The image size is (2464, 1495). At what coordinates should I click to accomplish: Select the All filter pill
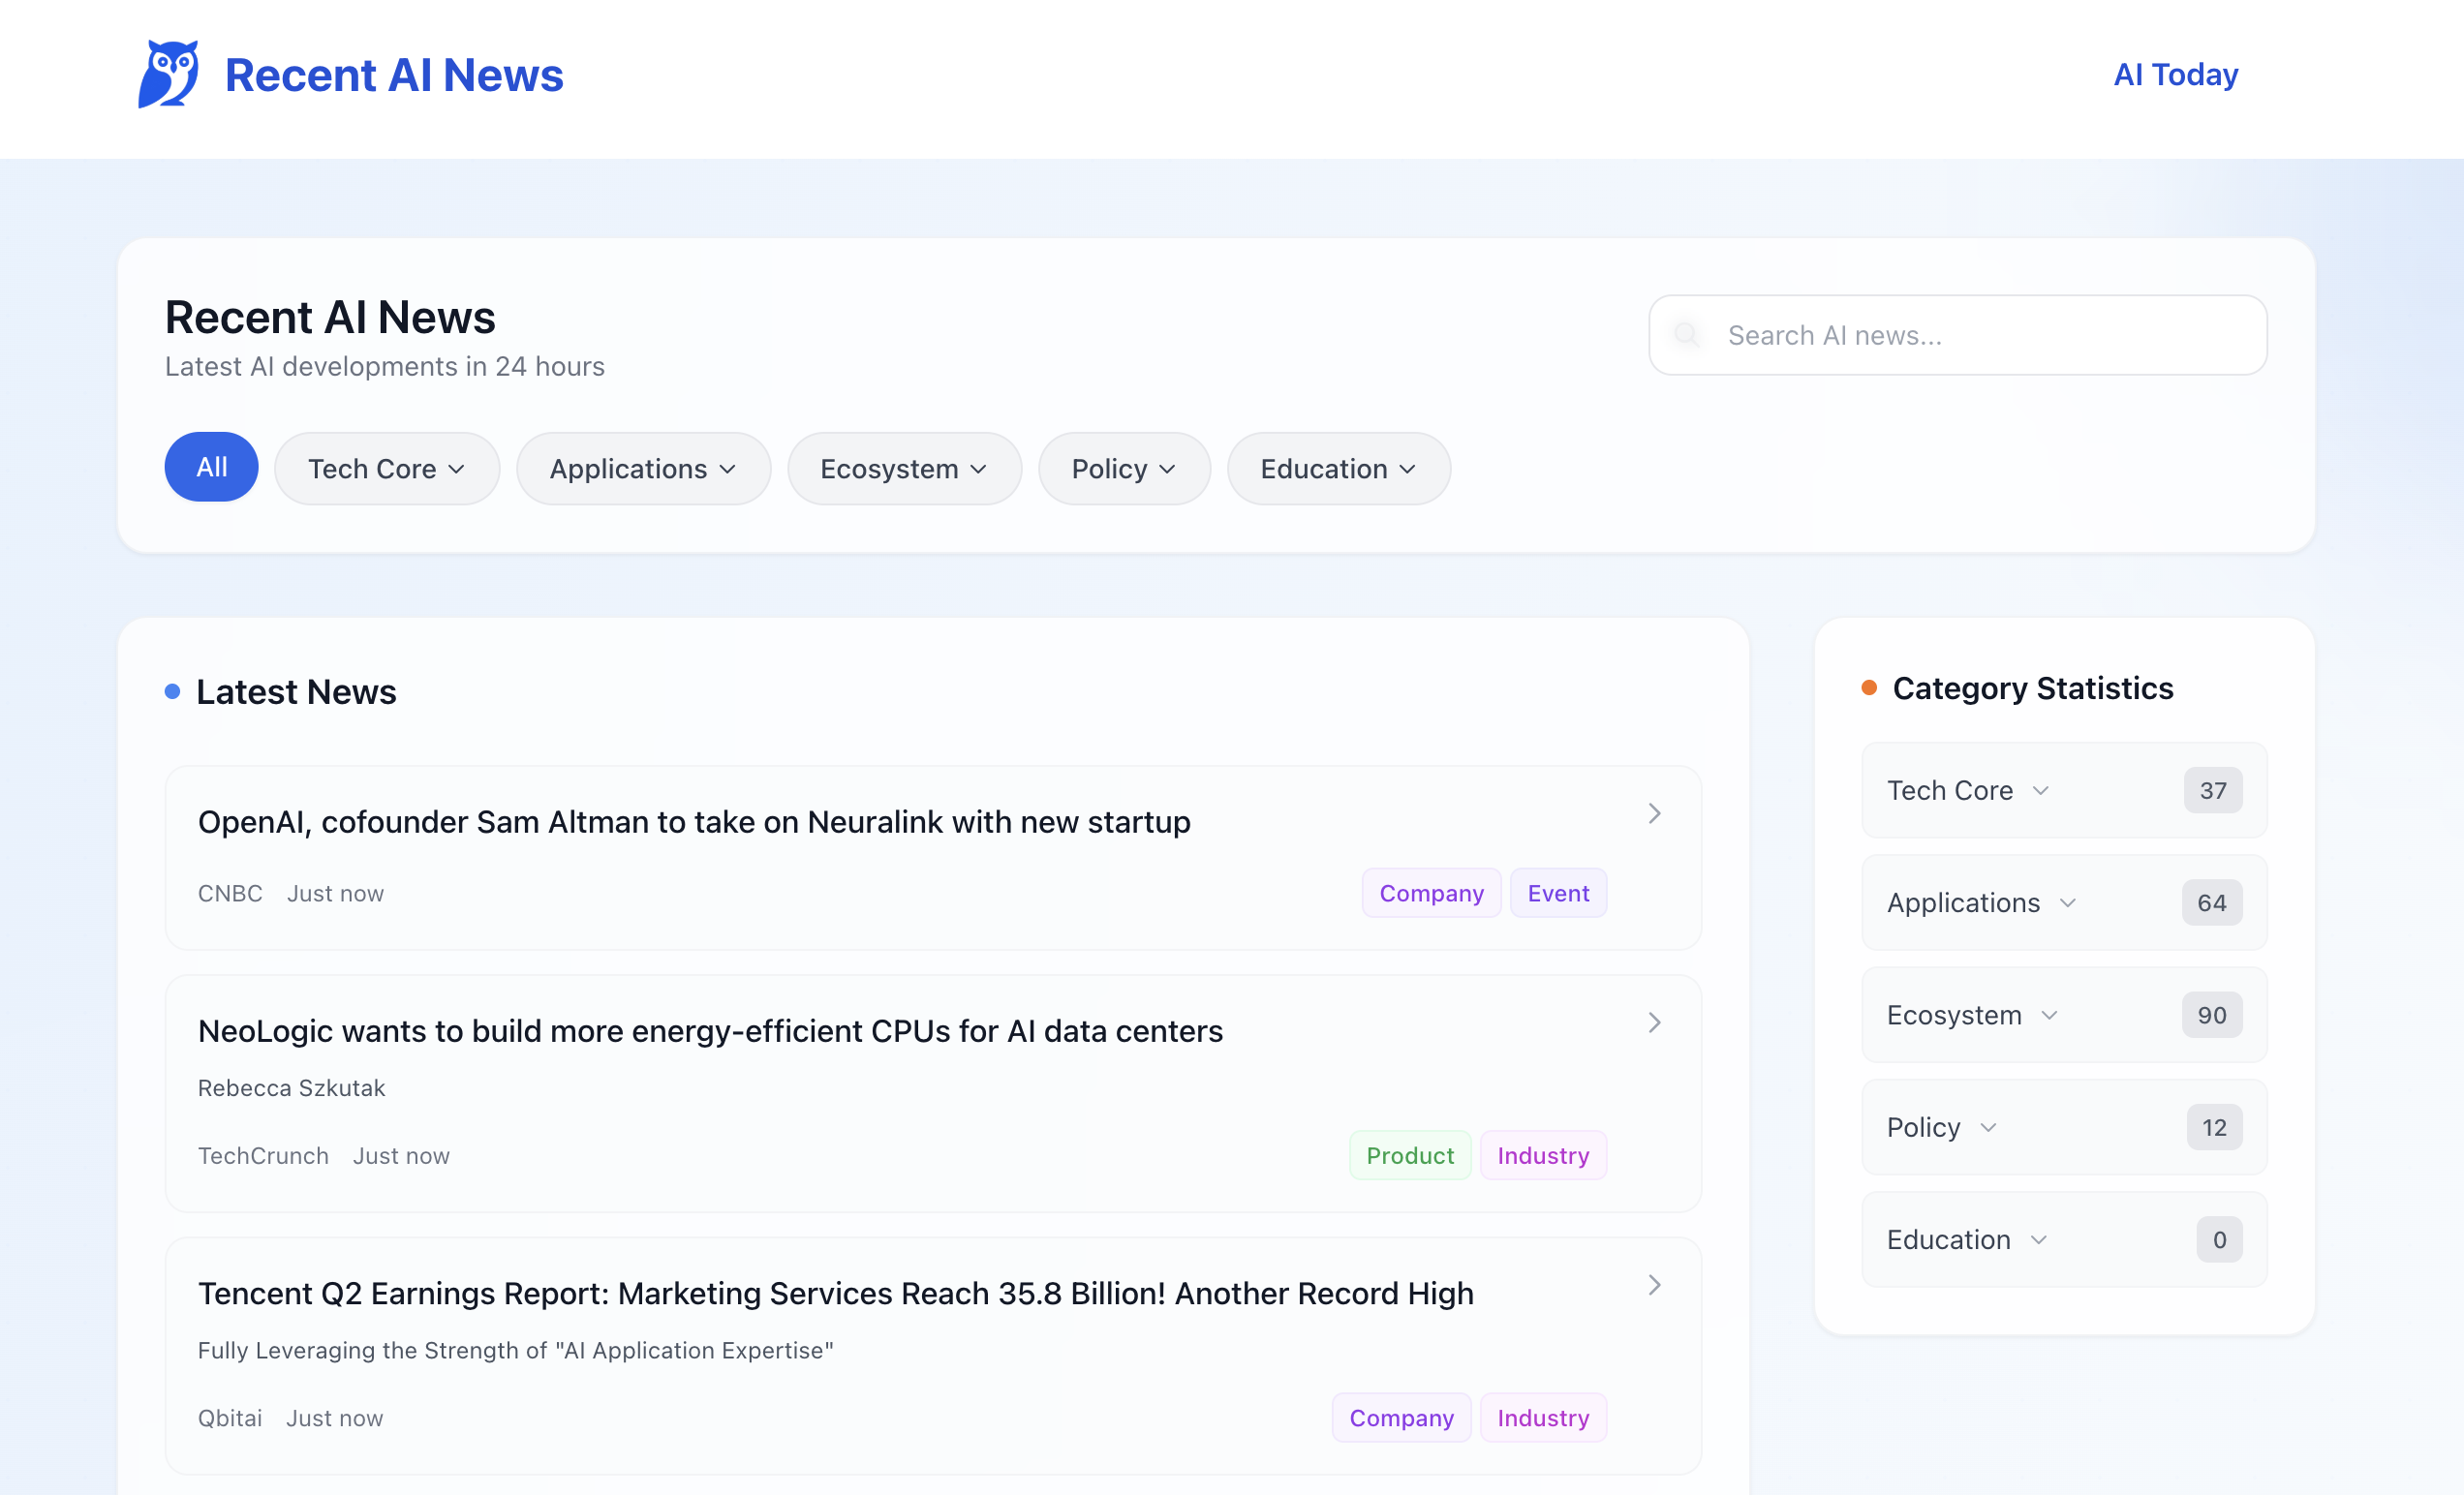tap(211, 467)
